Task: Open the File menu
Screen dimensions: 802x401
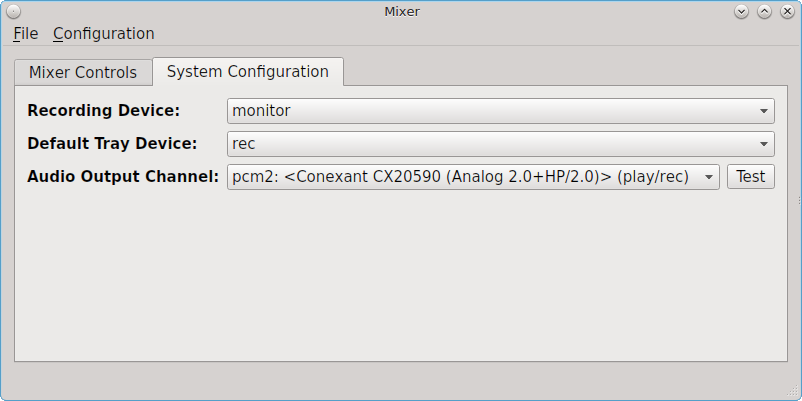Action: 26,34
